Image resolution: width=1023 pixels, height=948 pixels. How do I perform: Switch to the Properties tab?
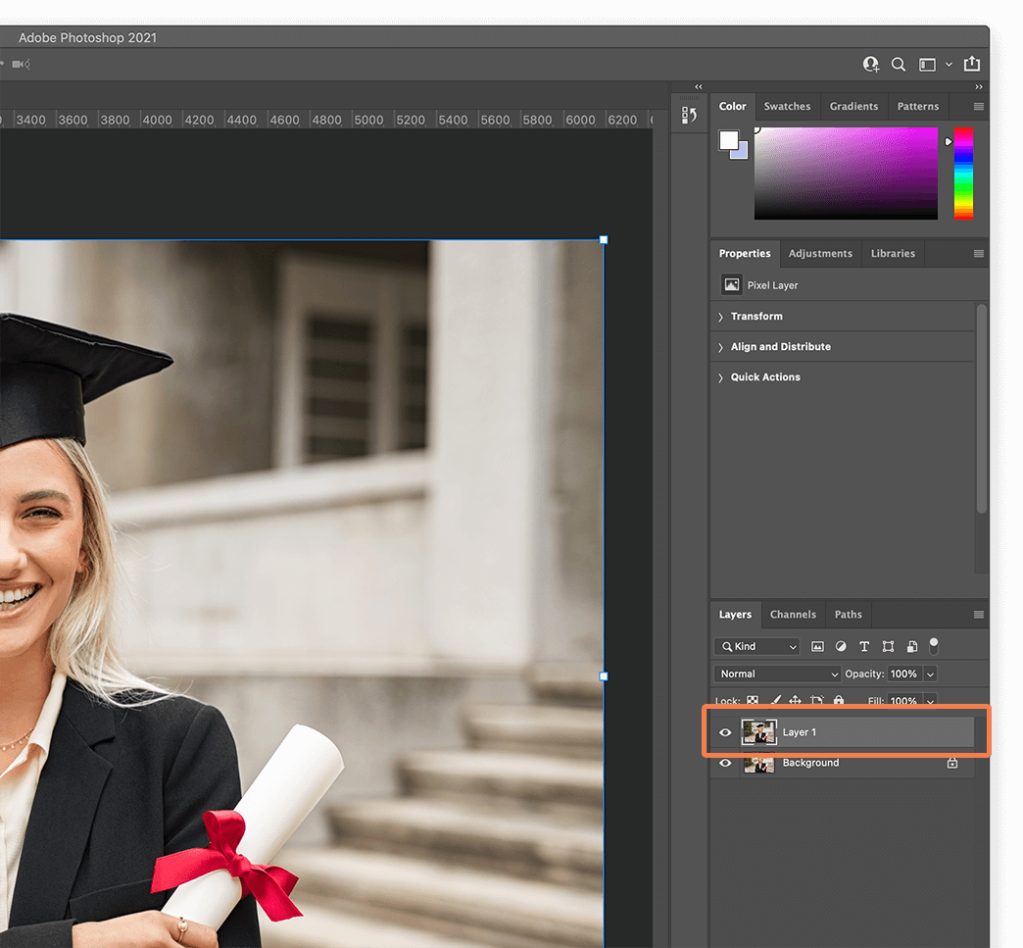(x=744, y=253)
